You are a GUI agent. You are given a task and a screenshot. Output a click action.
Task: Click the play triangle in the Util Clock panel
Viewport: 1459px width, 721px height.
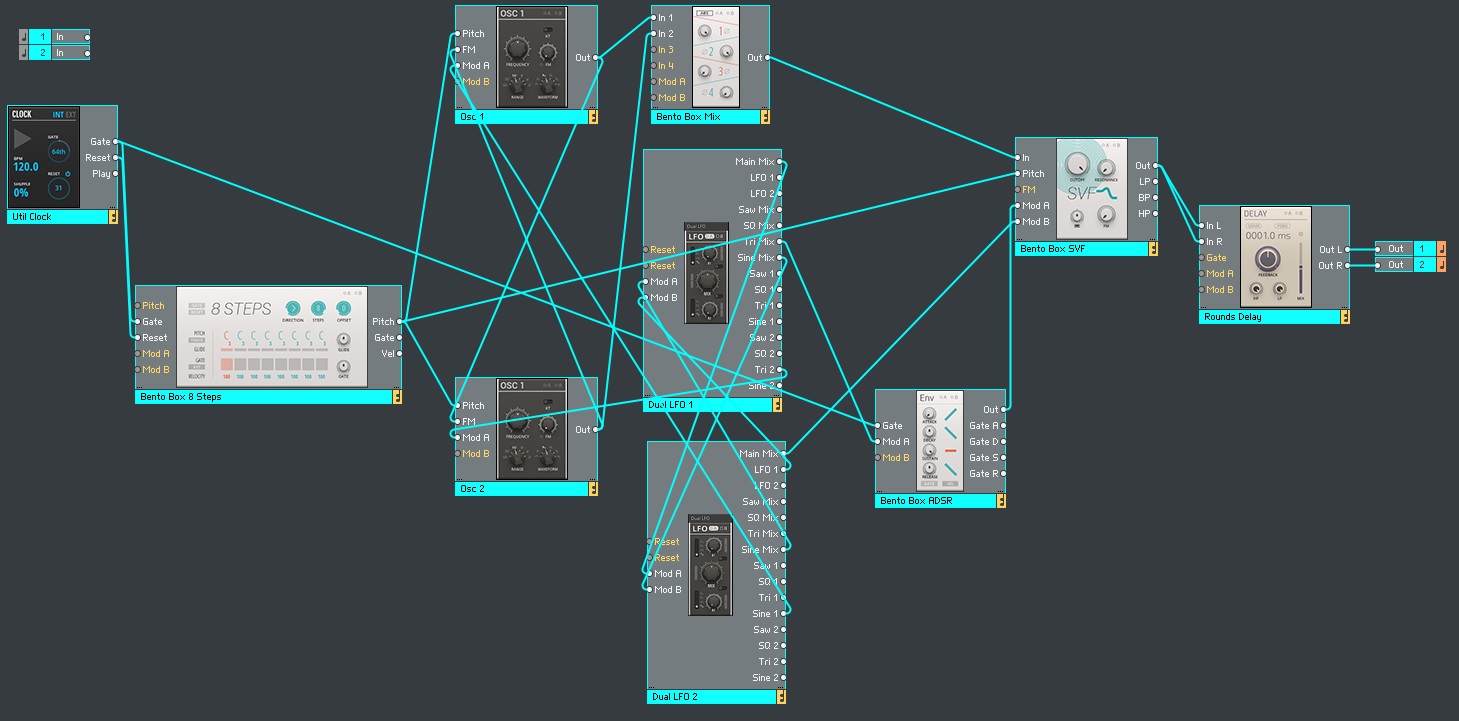[22, 139]
